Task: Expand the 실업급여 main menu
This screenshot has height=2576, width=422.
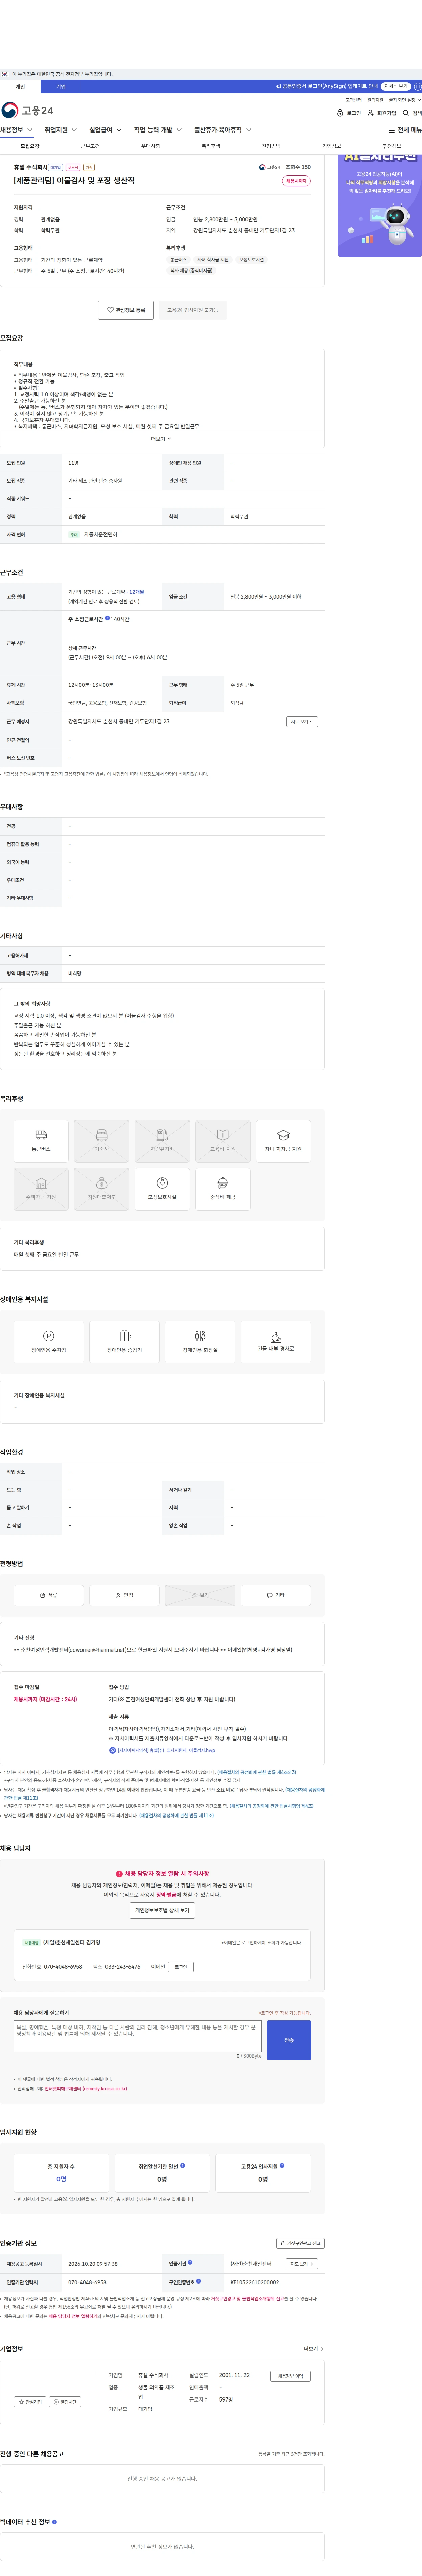Action: point(105,130)
